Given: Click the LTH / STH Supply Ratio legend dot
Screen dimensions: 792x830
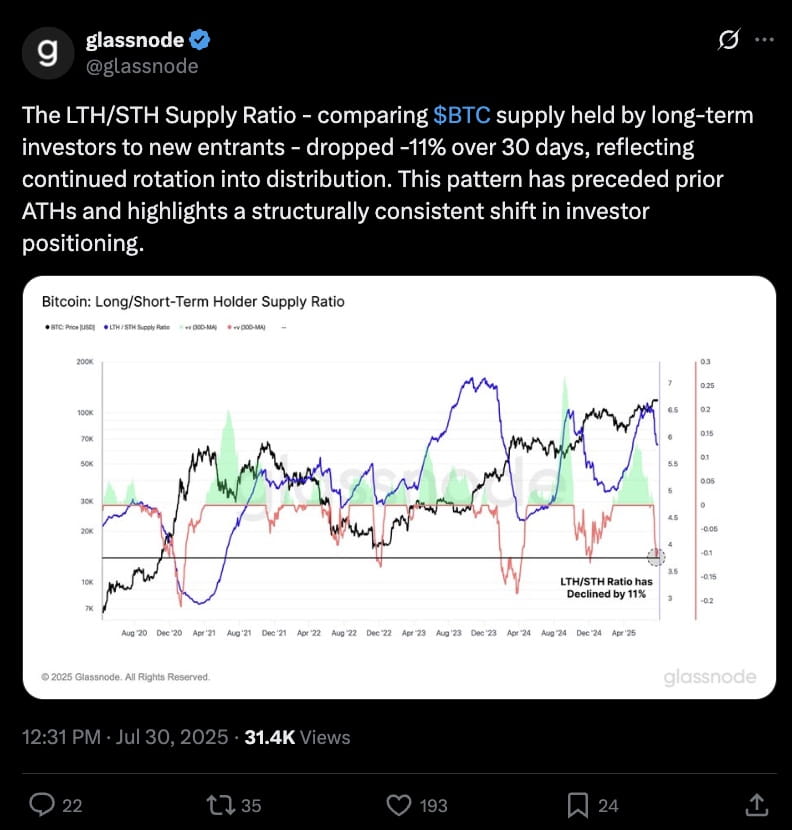Looking at the screenshot, I should click(106, 327).
